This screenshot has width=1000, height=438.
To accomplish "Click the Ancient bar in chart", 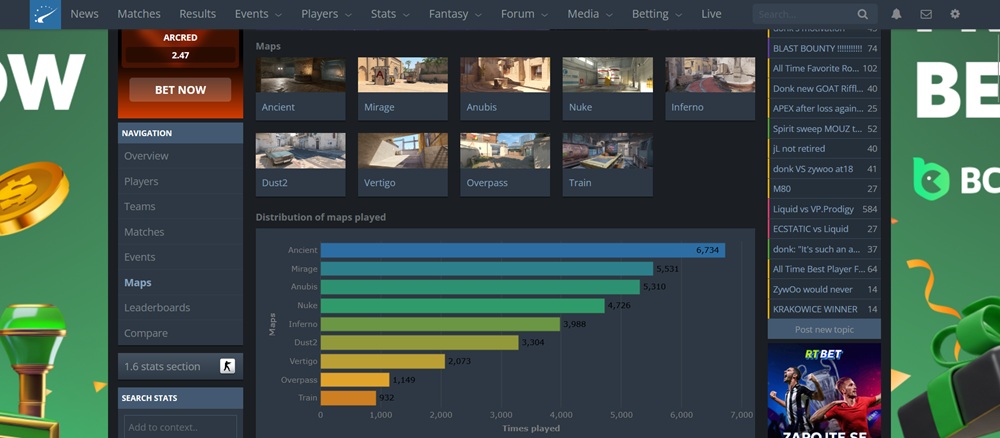I will tap(522, 250).
